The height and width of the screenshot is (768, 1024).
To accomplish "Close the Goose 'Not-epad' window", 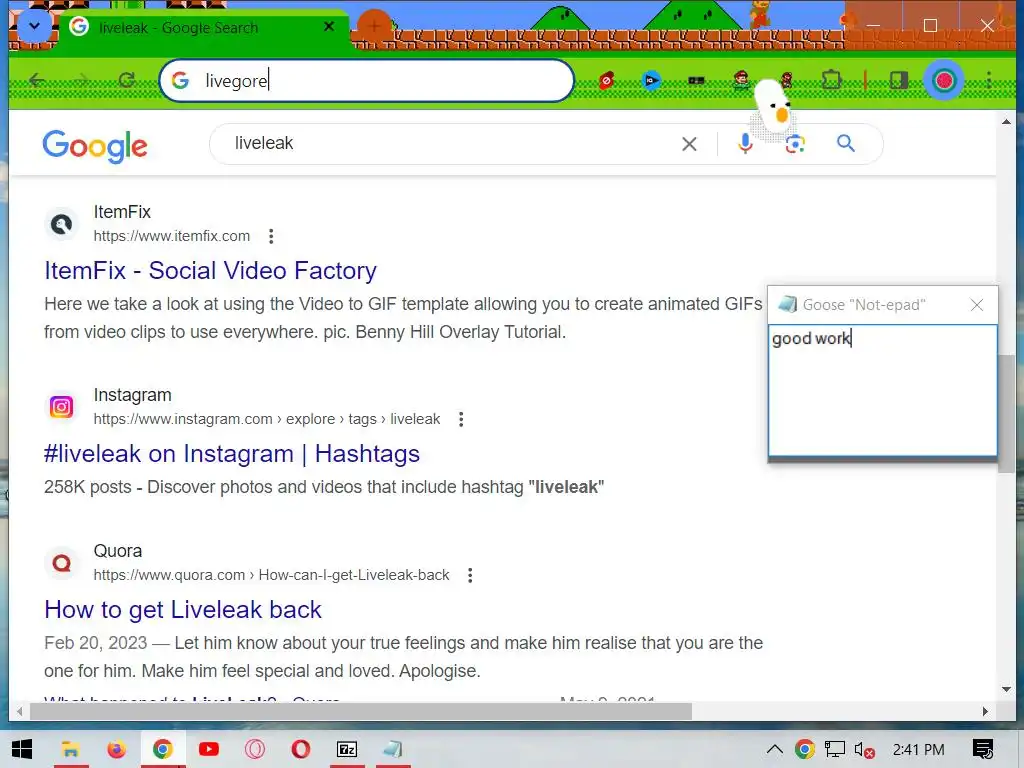I will tap(977, 305).
